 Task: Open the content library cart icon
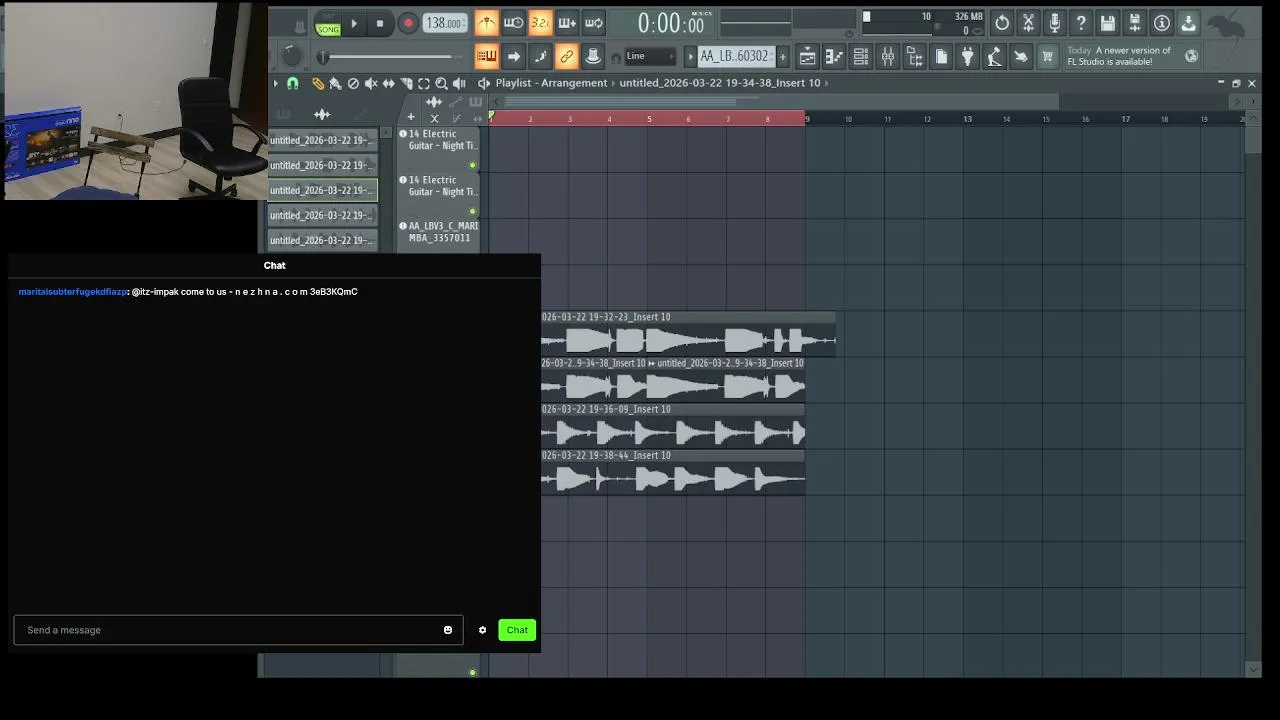(x=1047, y=56)
